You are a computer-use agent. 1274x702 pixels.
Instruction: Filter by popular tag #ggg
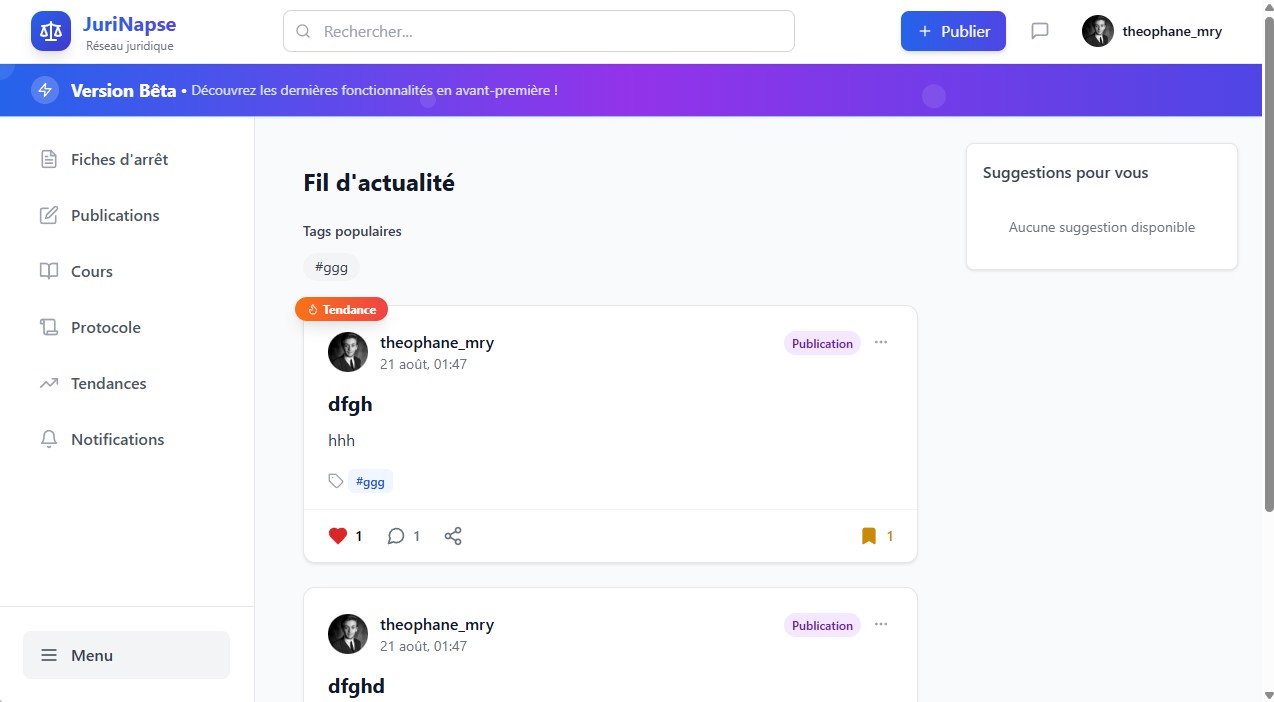tap(331, 267)
